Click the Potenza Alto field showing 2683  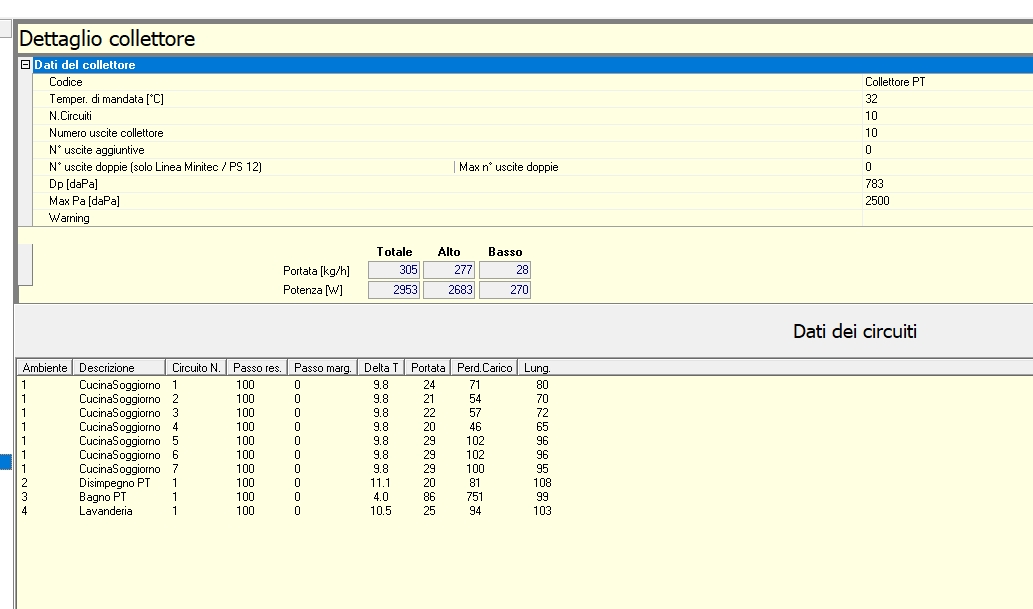pos(449,290)
